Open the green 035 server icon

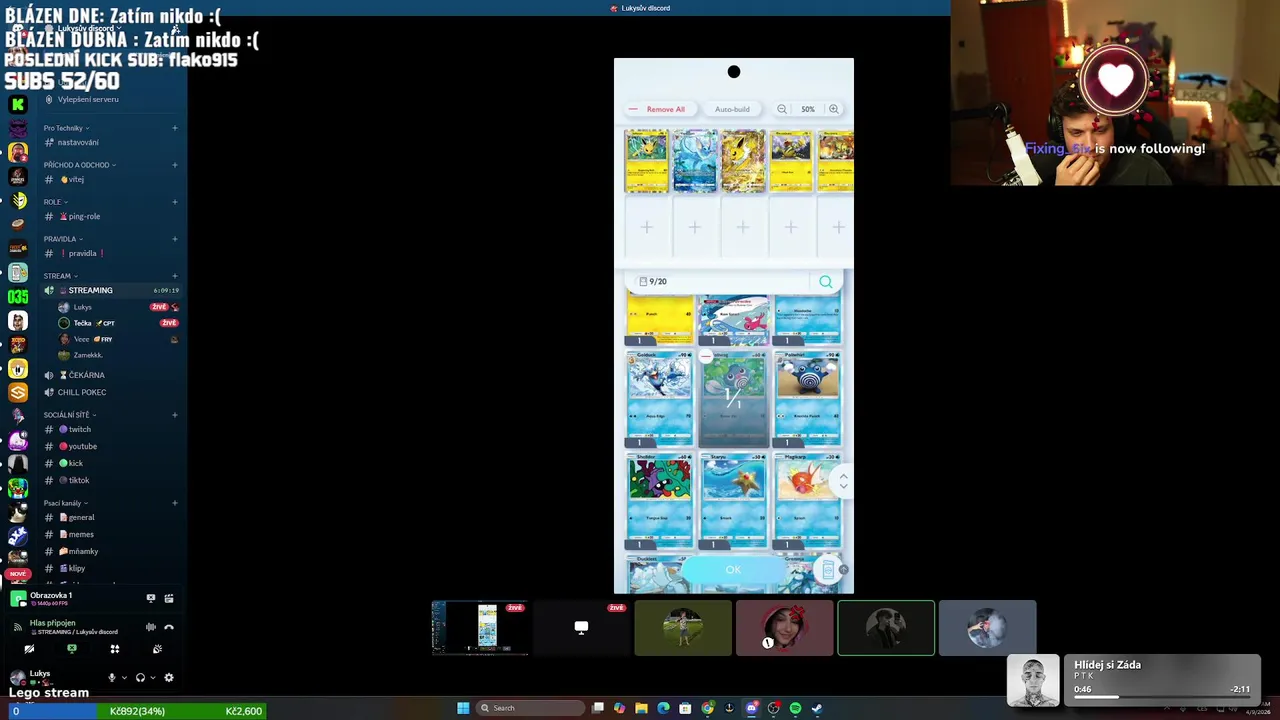coord(17,297)
